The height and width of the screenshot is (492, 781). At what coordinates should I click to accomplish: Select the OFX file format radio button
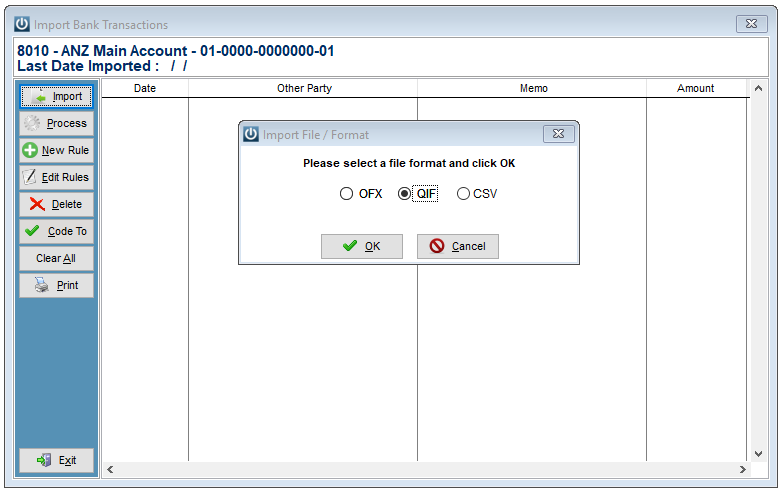tap(346, 194)
